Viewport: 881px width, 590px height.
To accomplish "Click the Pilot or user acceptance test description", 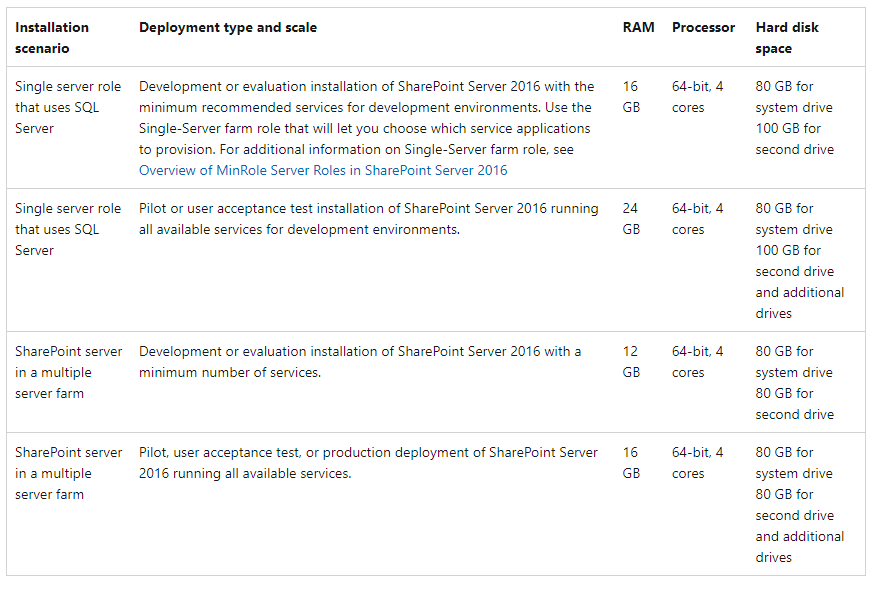I will (x=369, y=219).
